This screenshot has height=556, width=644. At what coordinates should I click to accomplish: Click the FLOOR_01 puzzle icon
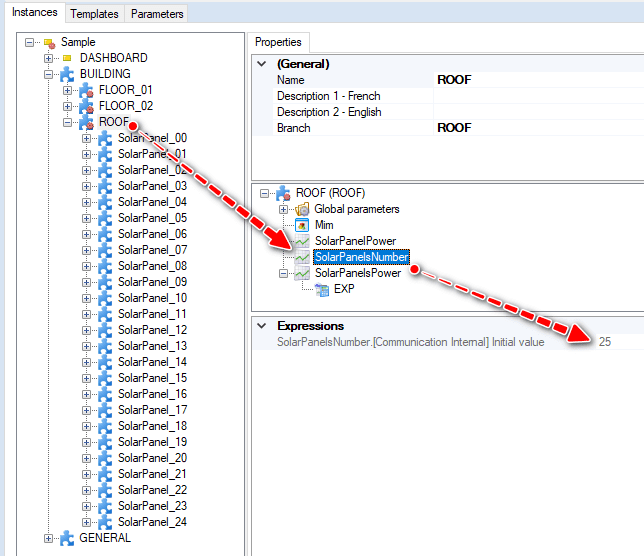[86, 90]
